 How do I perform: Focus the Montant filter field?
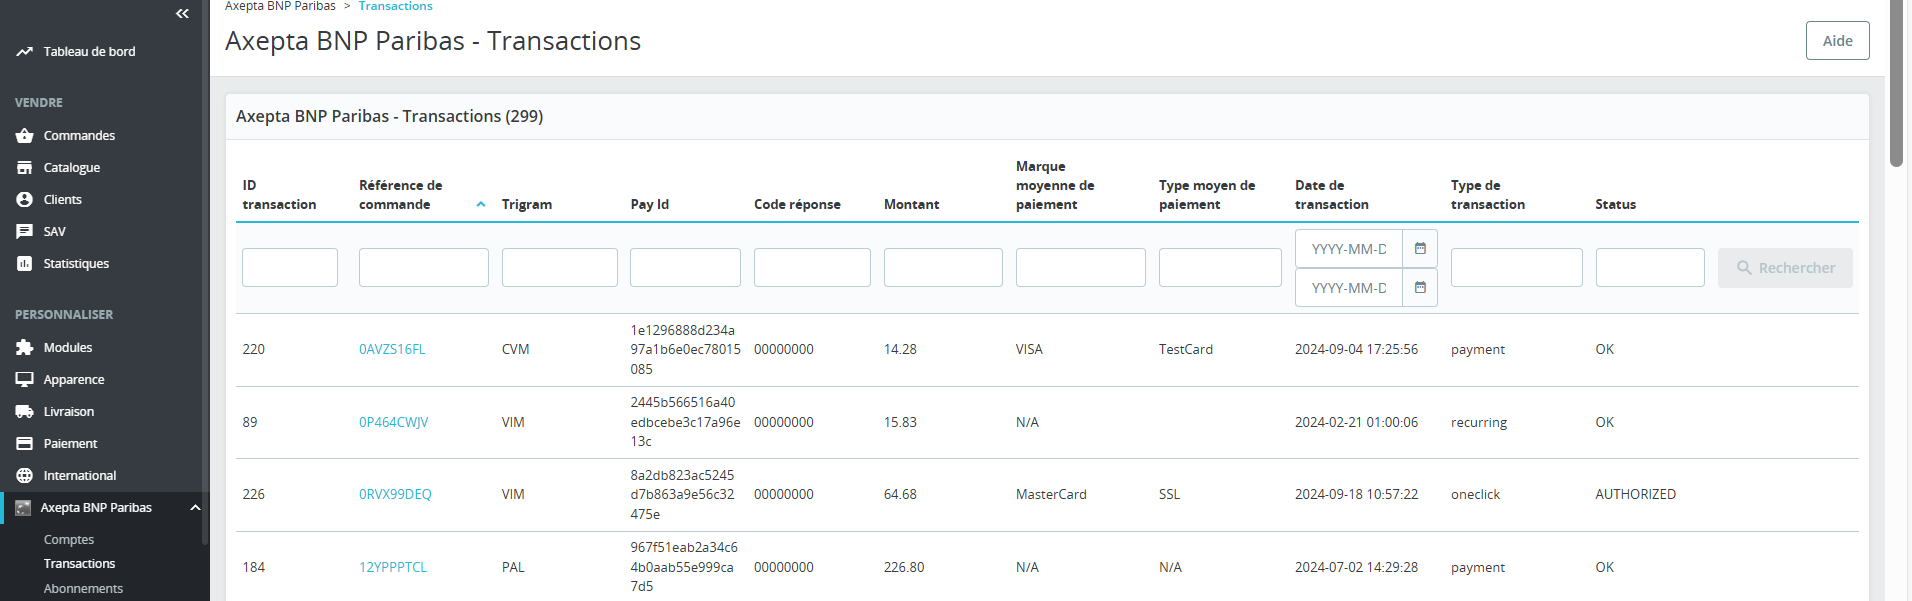click(x=943, y=268)
